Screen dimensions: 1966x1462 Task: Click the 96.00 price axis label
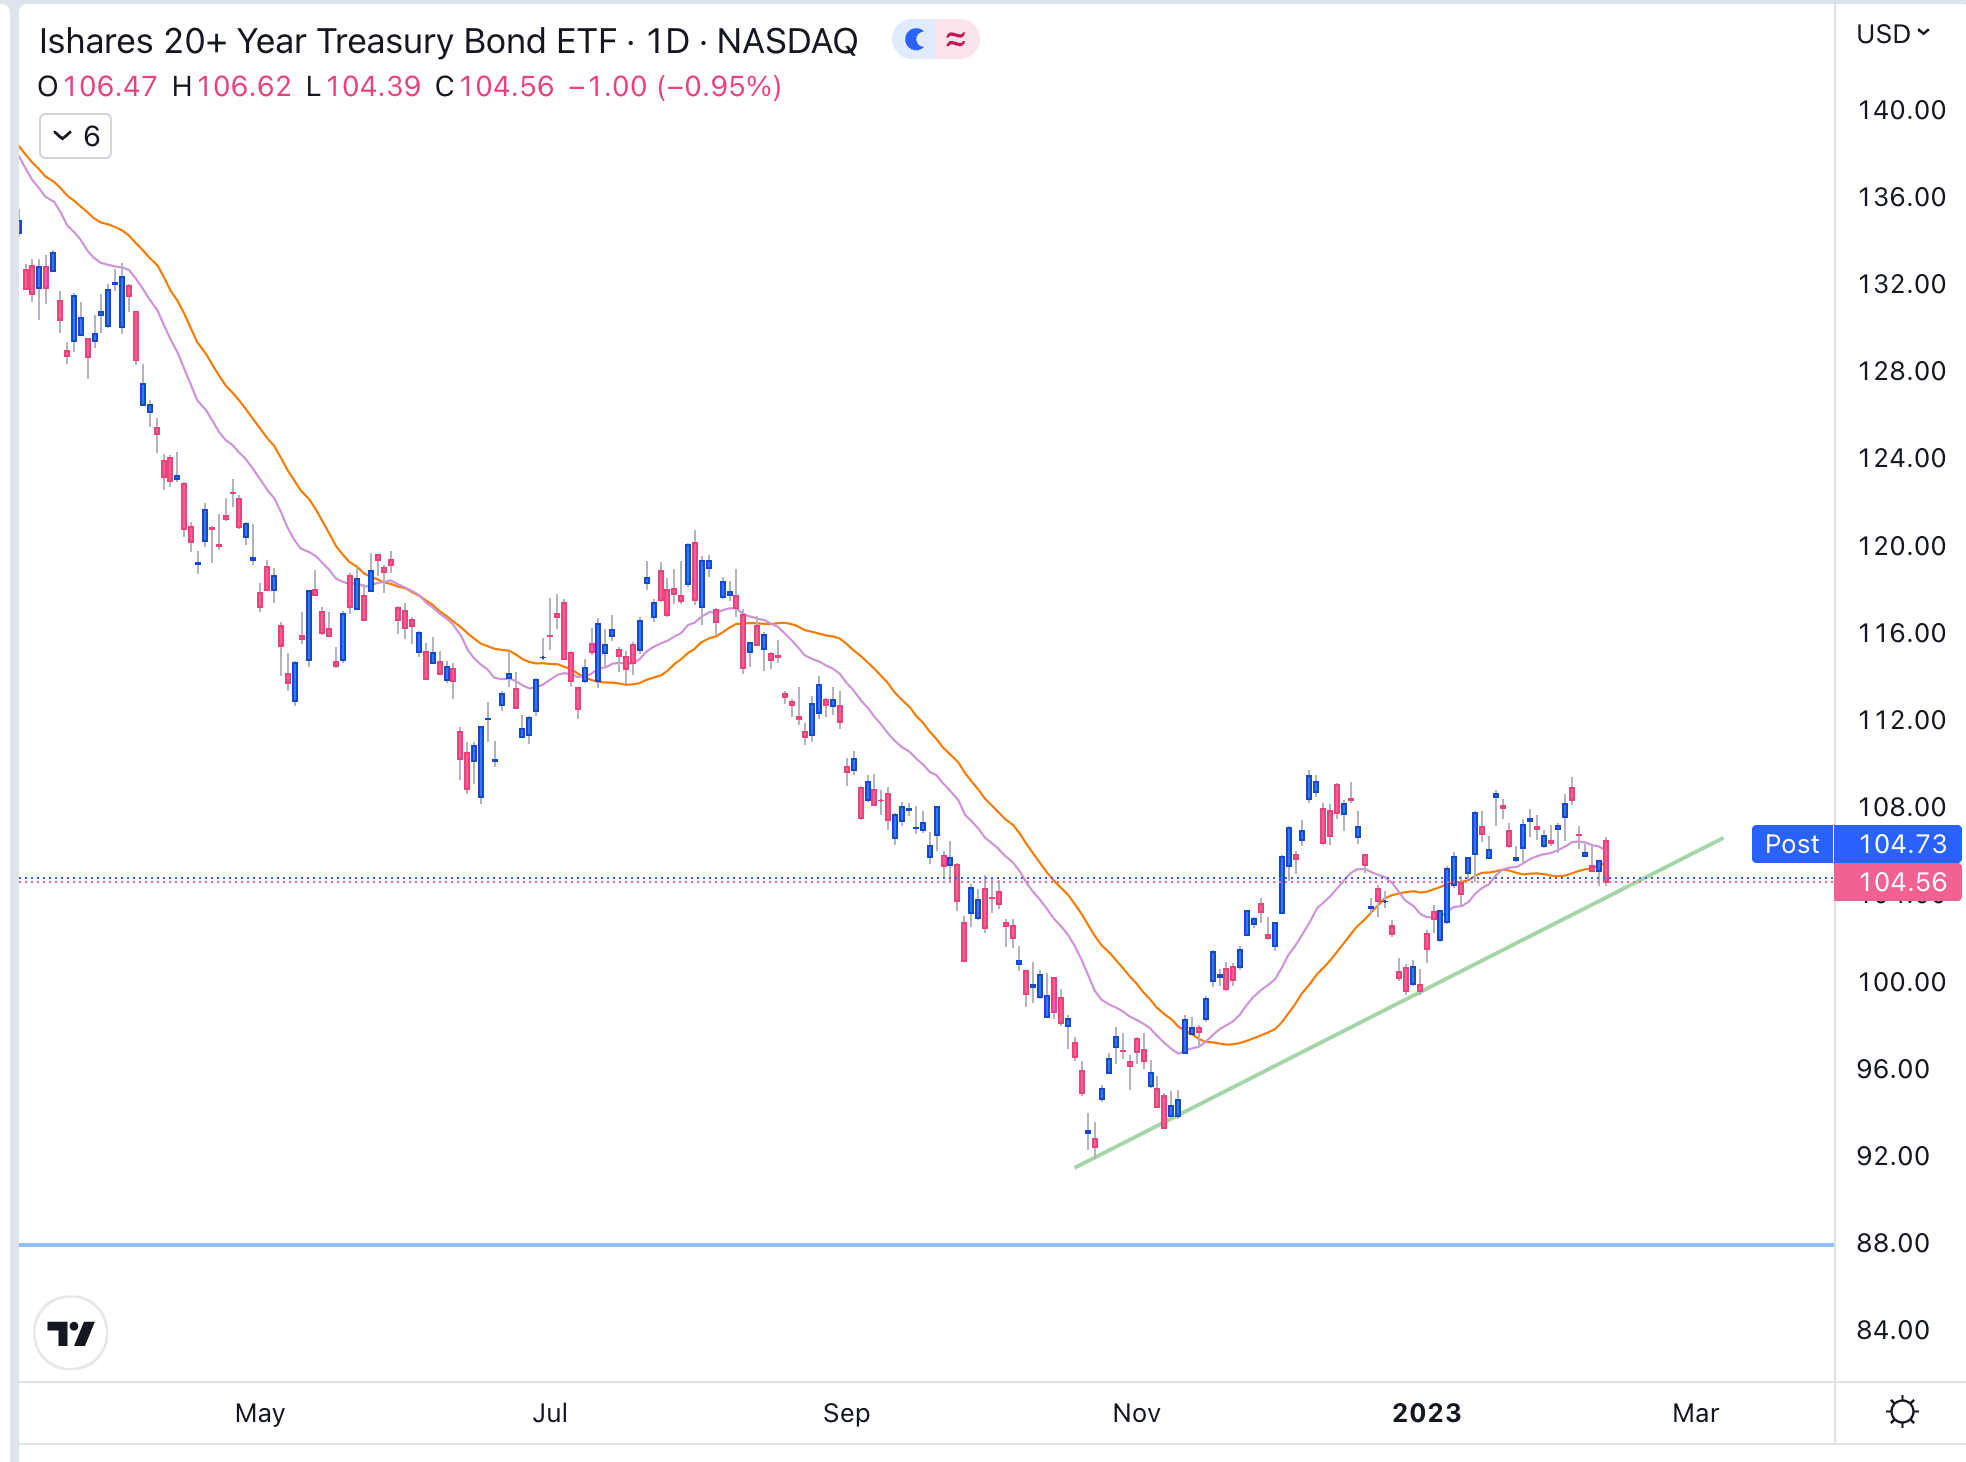tap(1893, 1069)
